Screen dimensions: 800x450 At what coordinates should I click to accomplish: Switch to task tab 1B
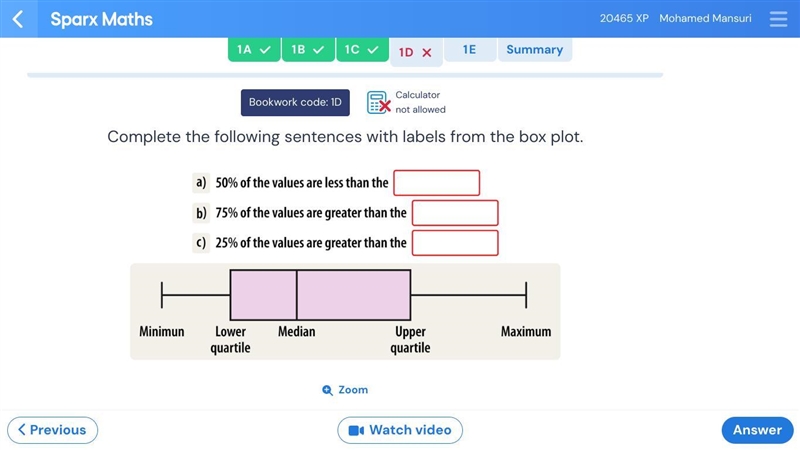point(308,49)
